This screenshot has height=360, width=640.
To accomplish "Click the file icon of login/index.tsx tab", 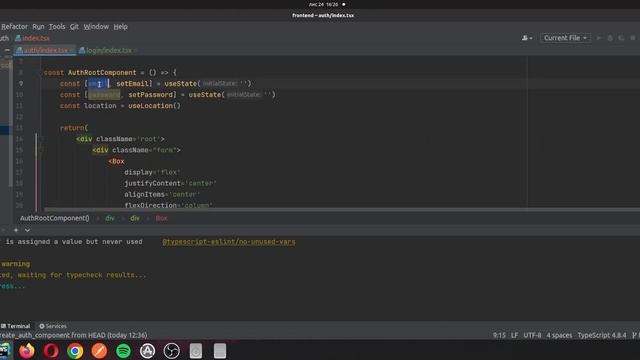I will pyautogui.click(x=82, y=50).
